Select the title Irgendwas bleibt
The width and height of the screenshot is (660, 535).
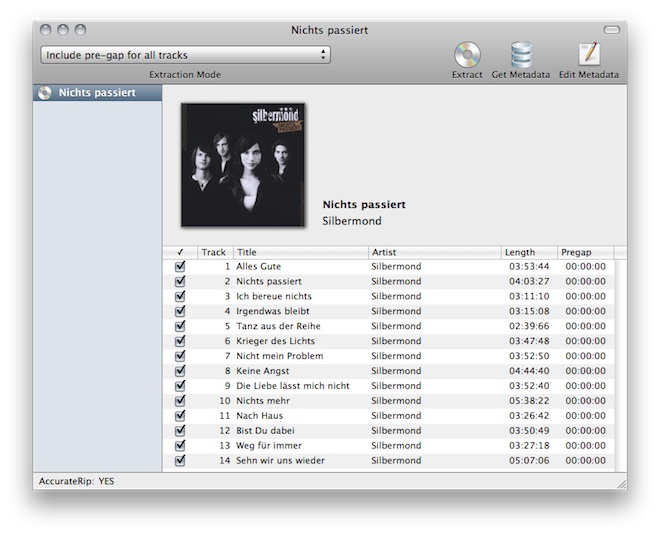[x=273, y=311]
